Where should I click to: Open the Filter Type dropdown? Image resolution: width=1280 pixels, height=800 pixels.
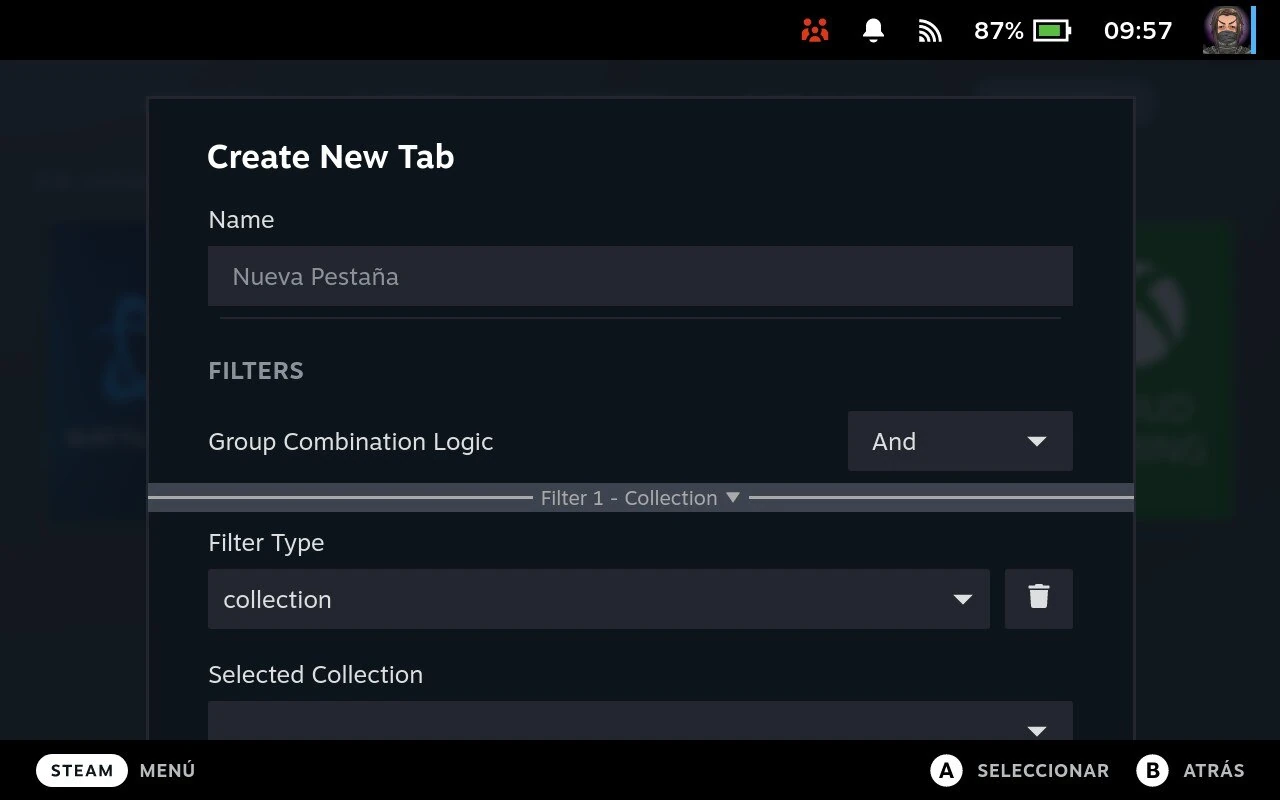(x=598, y=599)
